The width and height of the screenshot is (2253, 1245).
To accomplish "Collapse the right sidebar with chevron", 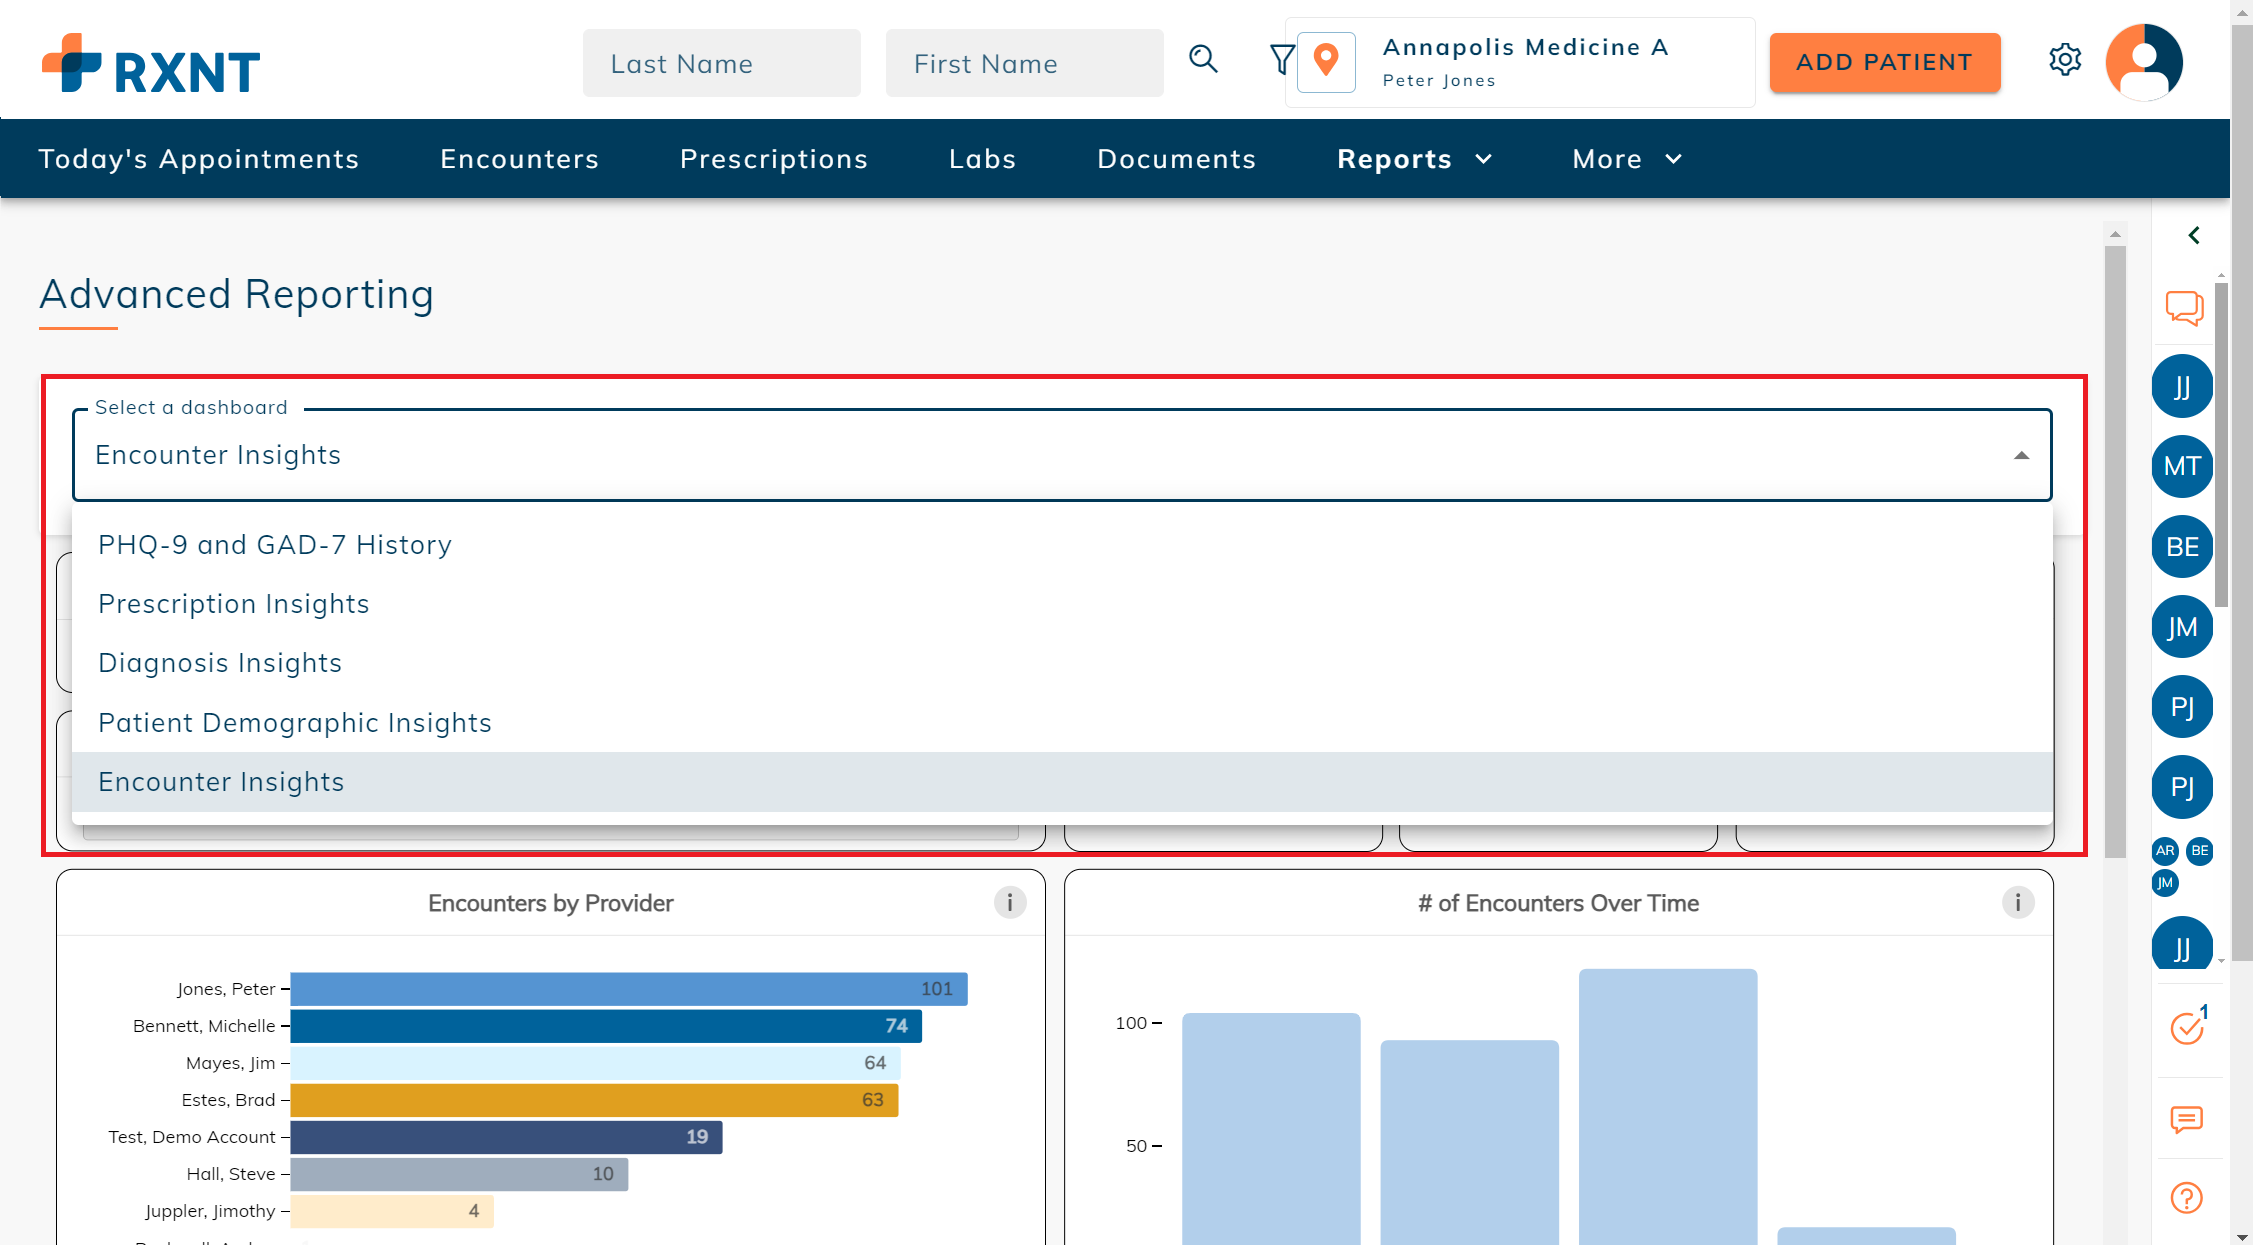I will coord(2194,235).
